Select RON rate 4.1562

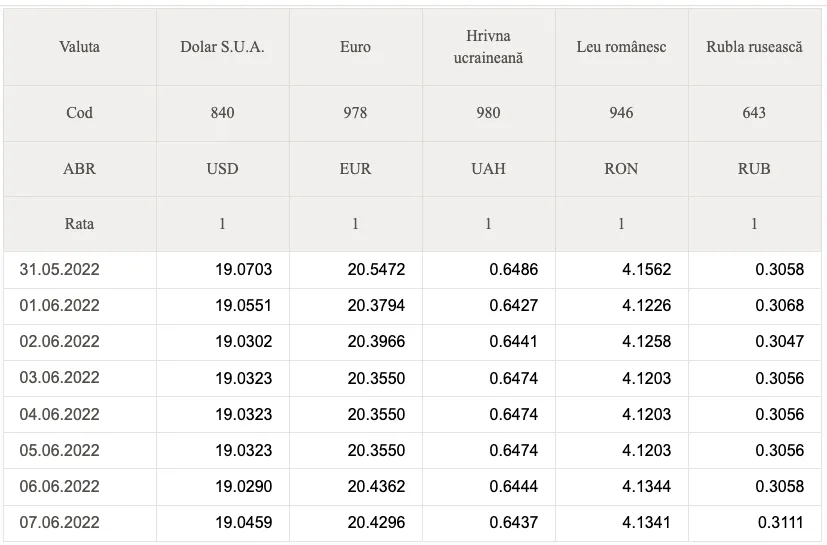pos(647,270)
